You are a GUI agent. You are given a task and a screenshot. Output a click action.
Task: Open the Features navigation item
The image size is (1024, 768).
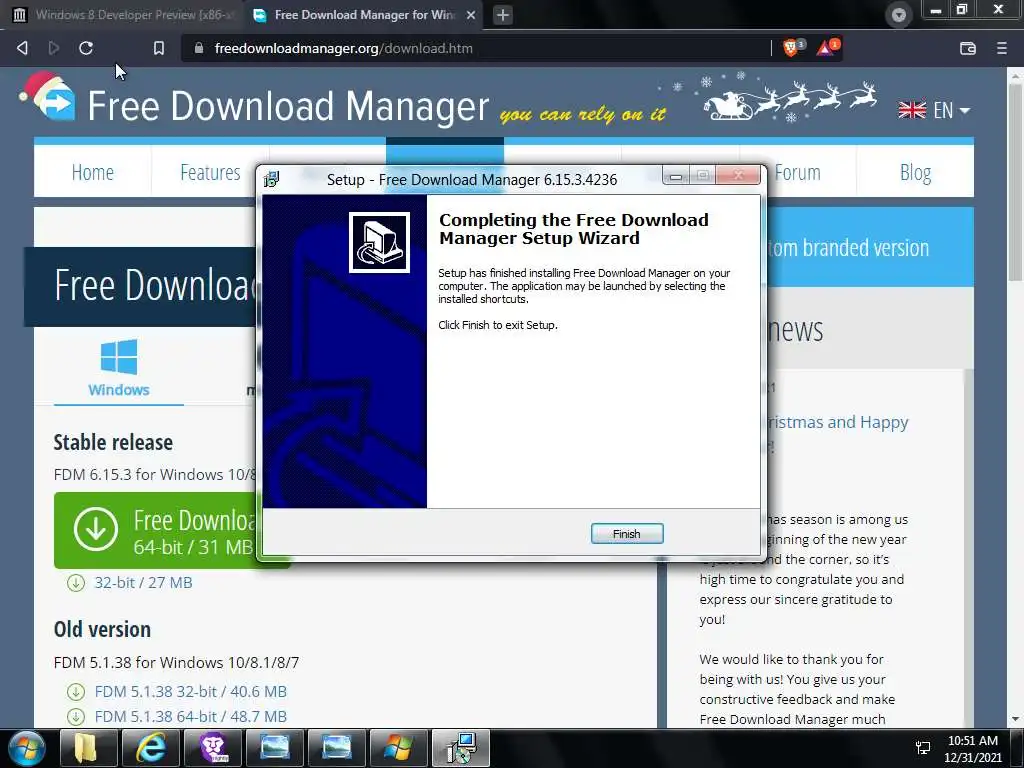pos(210,172)
